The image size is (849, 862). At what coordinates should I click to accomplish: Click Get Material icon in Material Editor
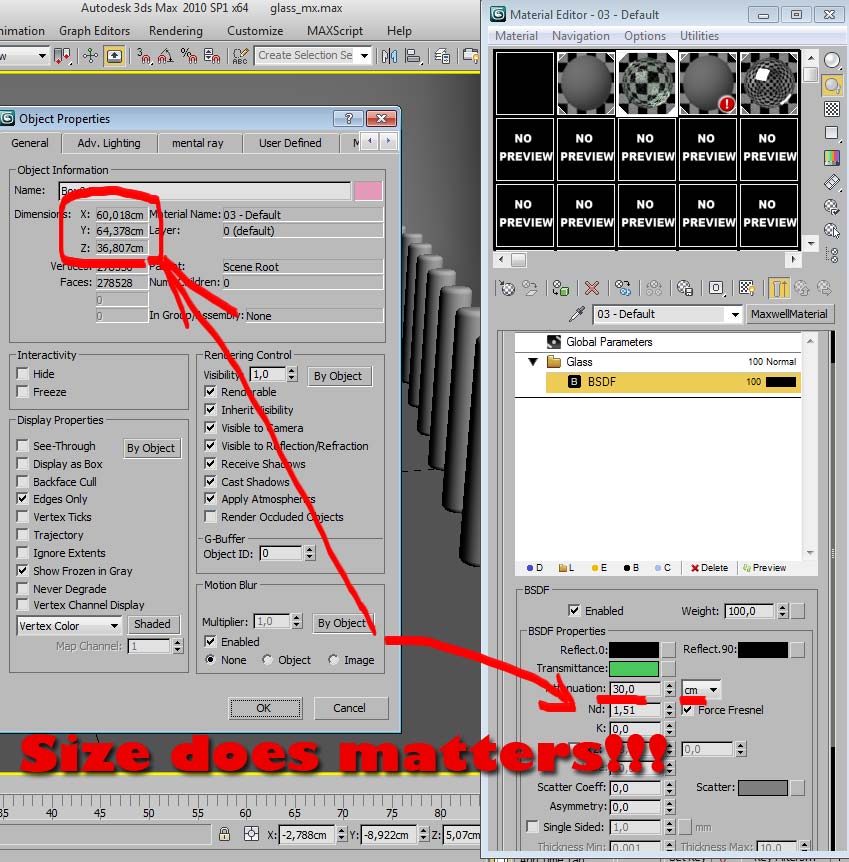507,288
